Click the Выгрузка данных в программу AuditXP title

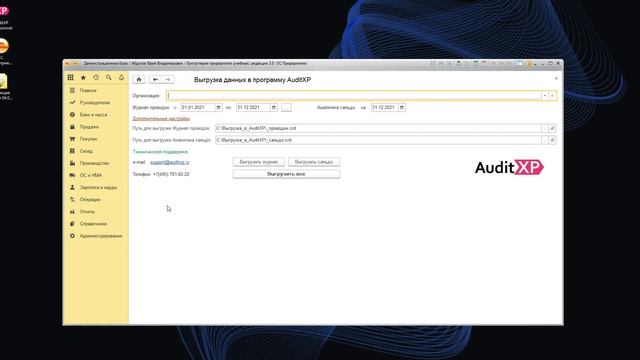click(252, 80)
